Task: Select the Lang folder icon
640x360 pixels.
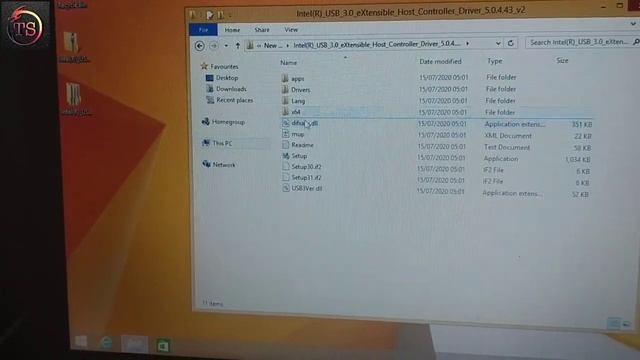Action: pos(285,100)
